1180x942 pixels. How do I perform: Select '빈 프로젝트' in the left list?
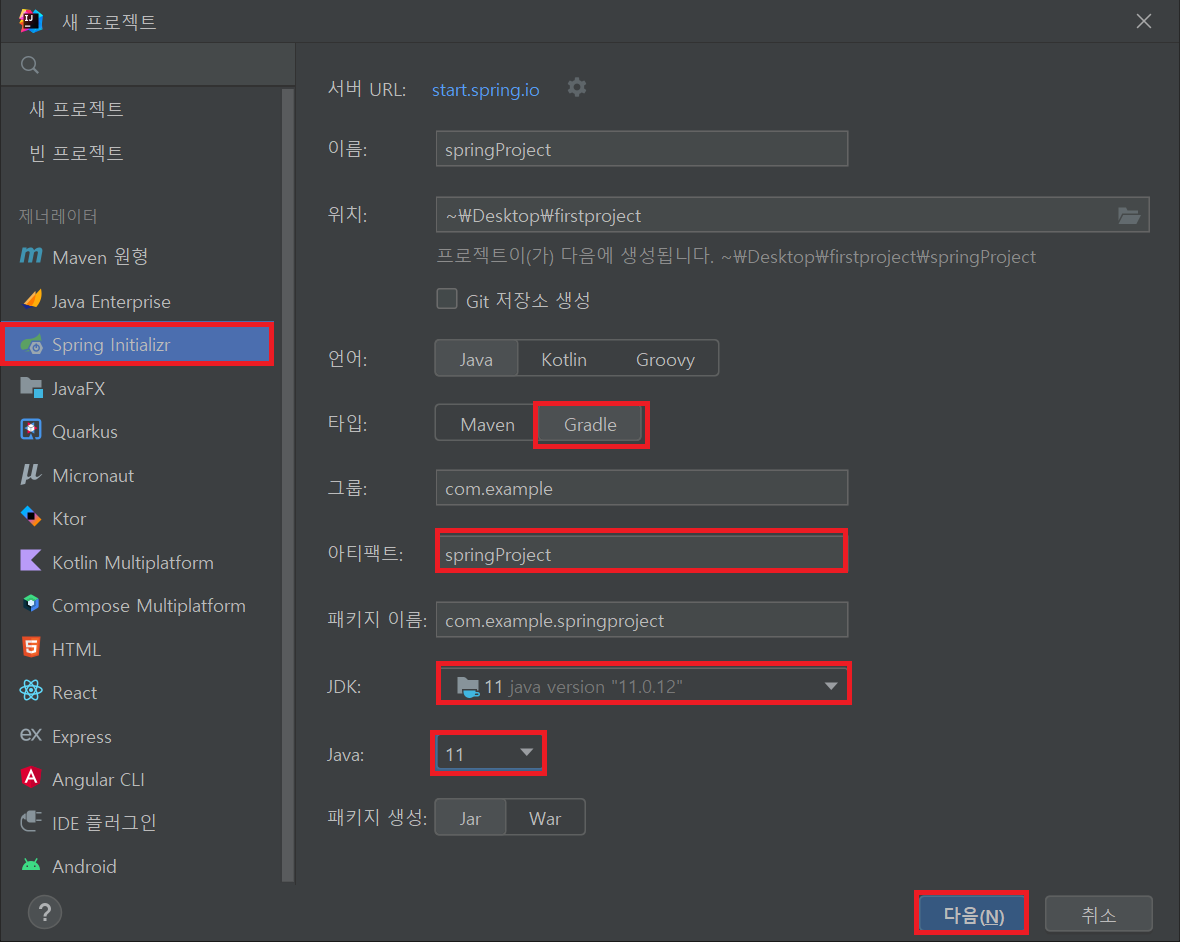pos(76,152)
